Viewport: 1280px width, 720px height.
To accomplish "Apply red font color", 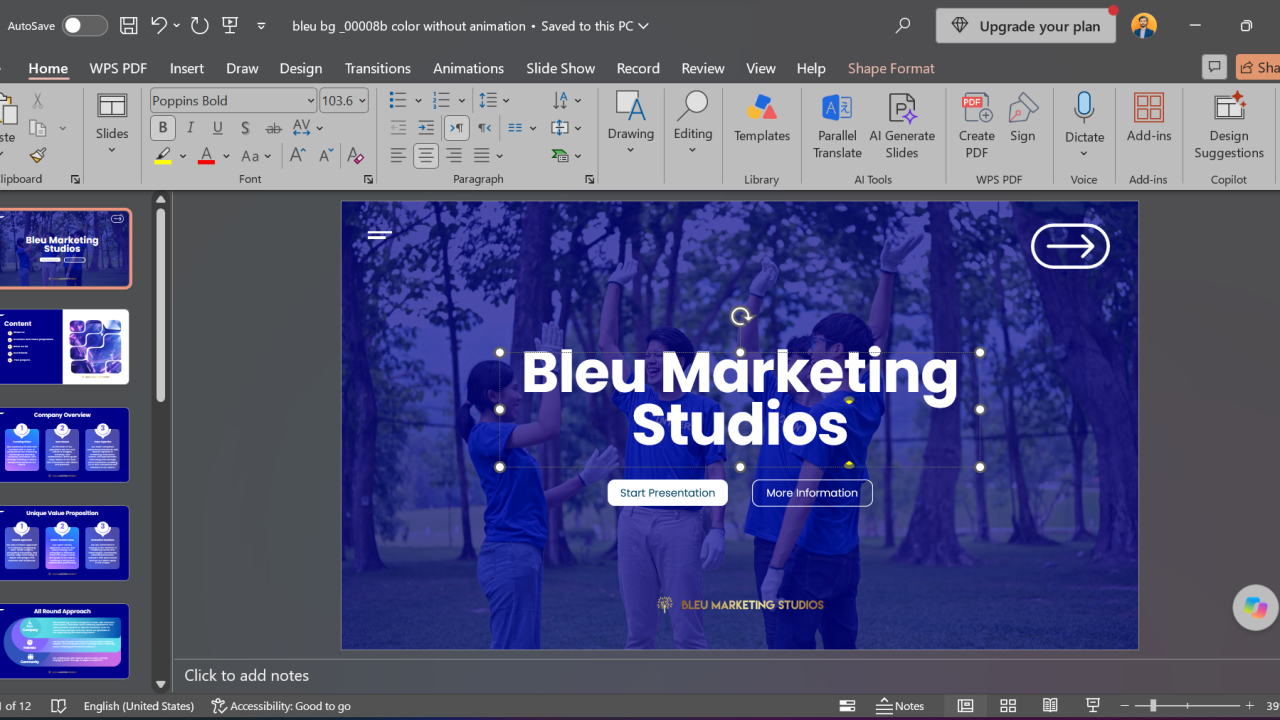I will [x=206, y=156].
